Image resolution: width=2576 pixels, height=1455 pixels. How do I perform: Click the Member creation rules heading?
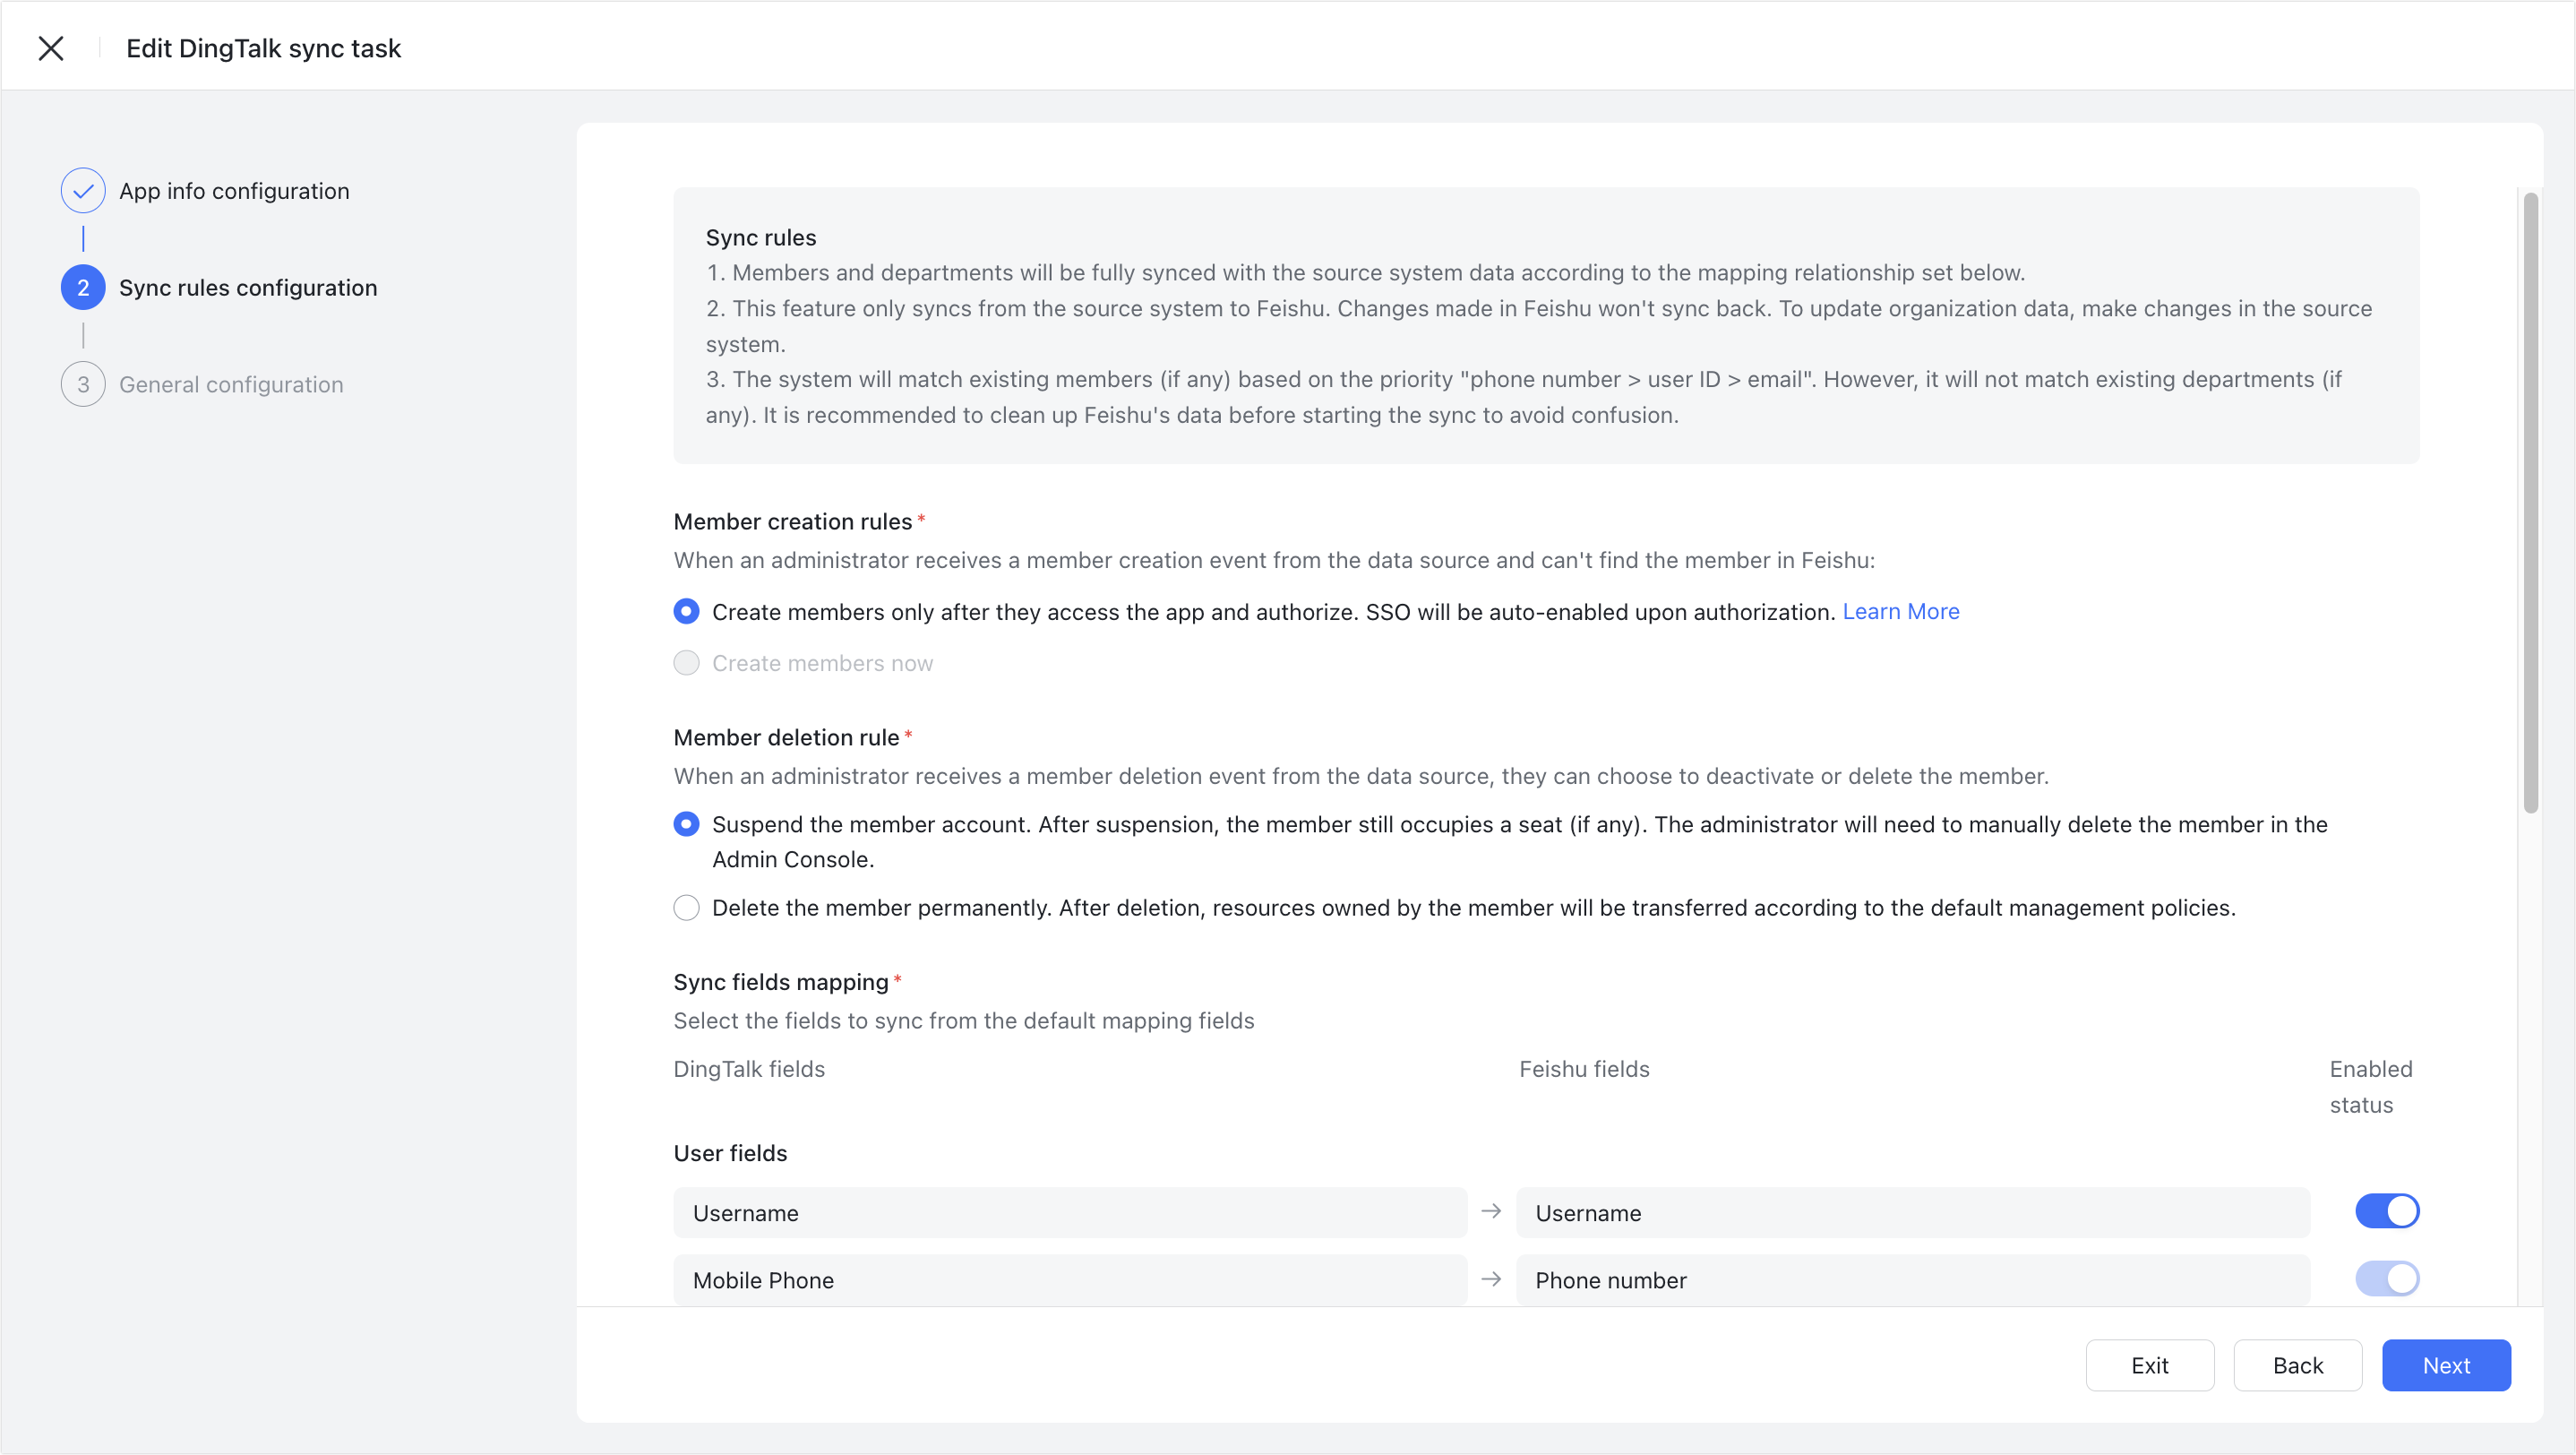coord(792,521)
